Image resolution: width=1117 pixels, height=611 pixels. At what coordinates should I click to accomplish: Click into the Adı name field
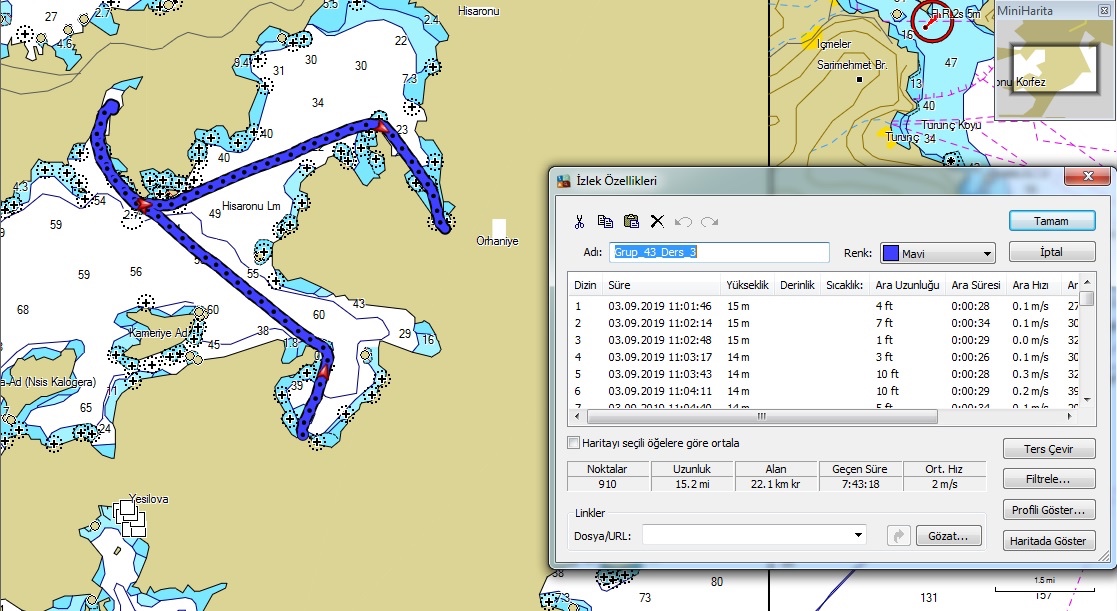tap(719, 252)
